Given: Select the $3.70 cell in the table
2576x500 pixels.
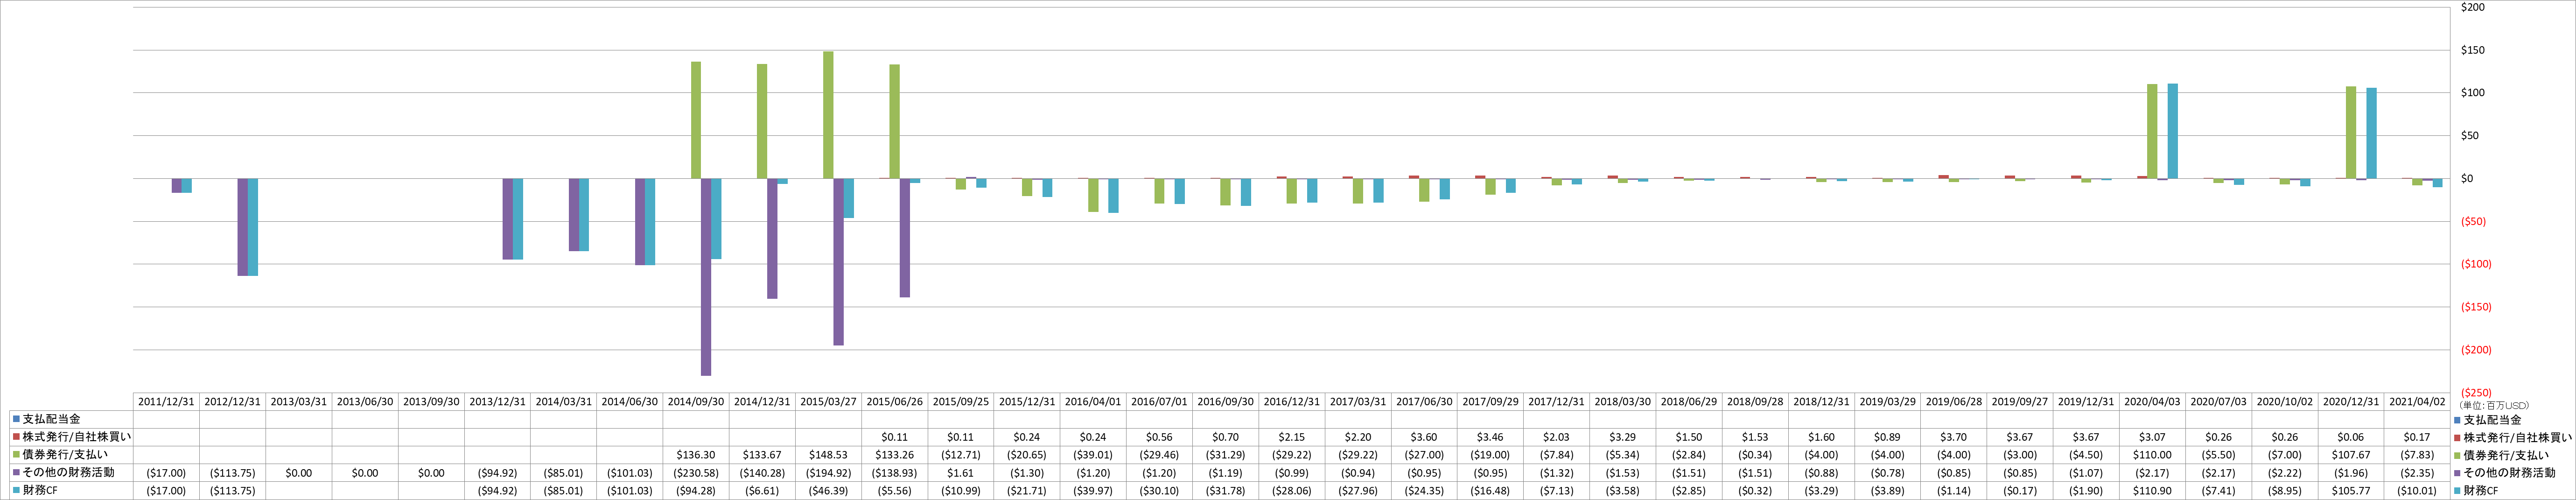Looking at the screenshot, I should click(1954, 437).
